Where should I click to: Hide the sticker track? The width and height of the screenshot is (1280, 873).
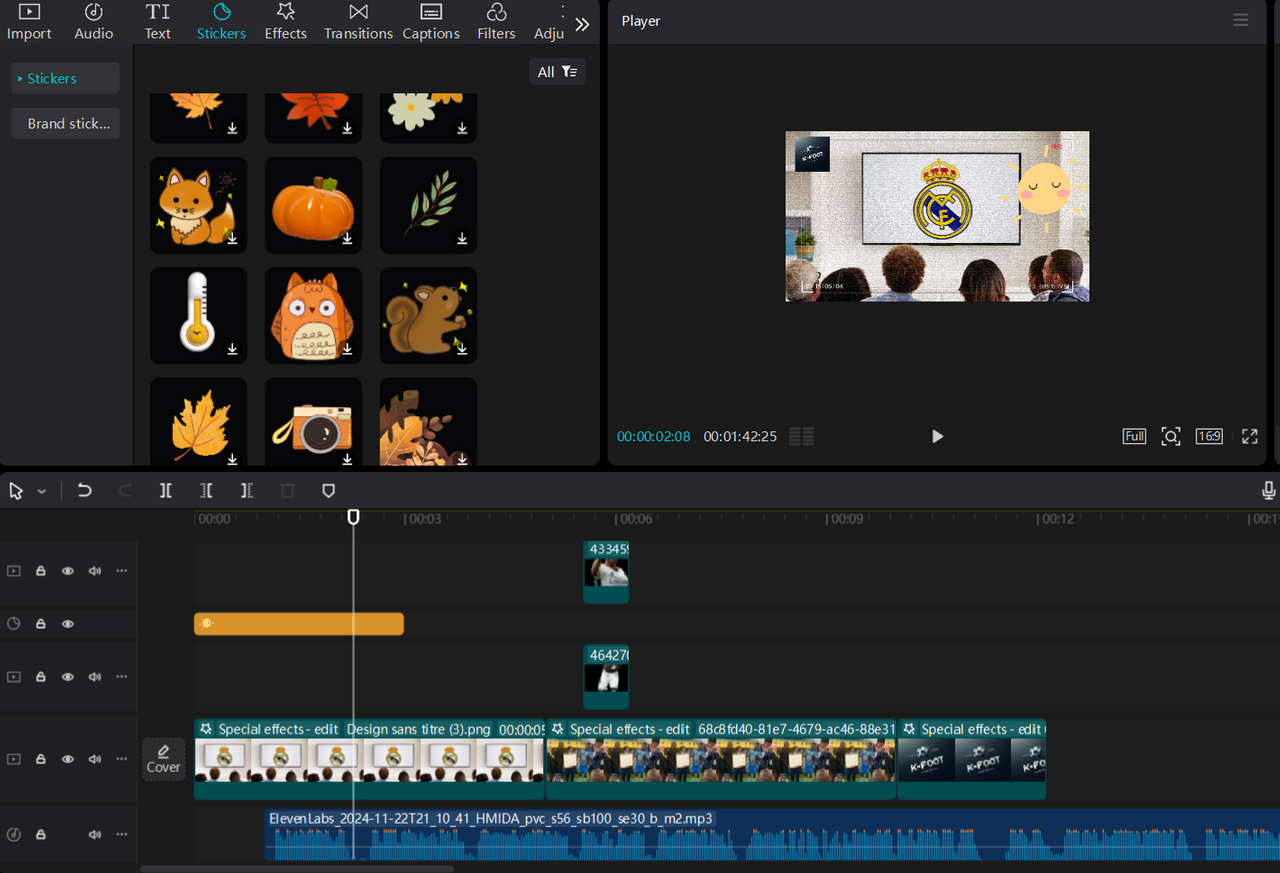pos(68,624)
